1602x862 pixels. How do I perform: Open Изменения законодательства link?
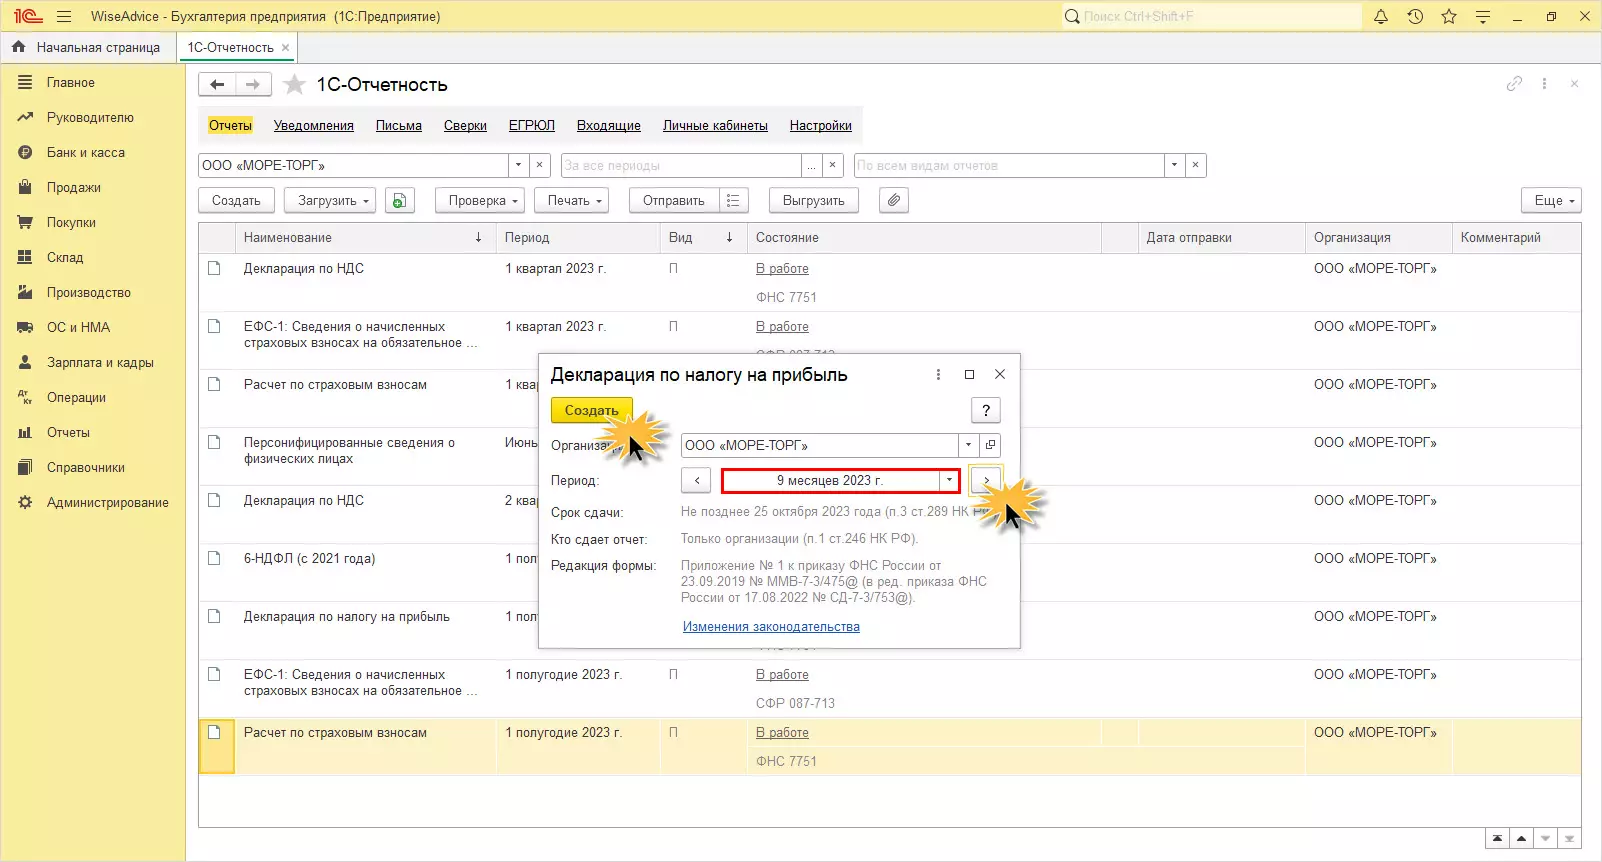click(771, 626)
